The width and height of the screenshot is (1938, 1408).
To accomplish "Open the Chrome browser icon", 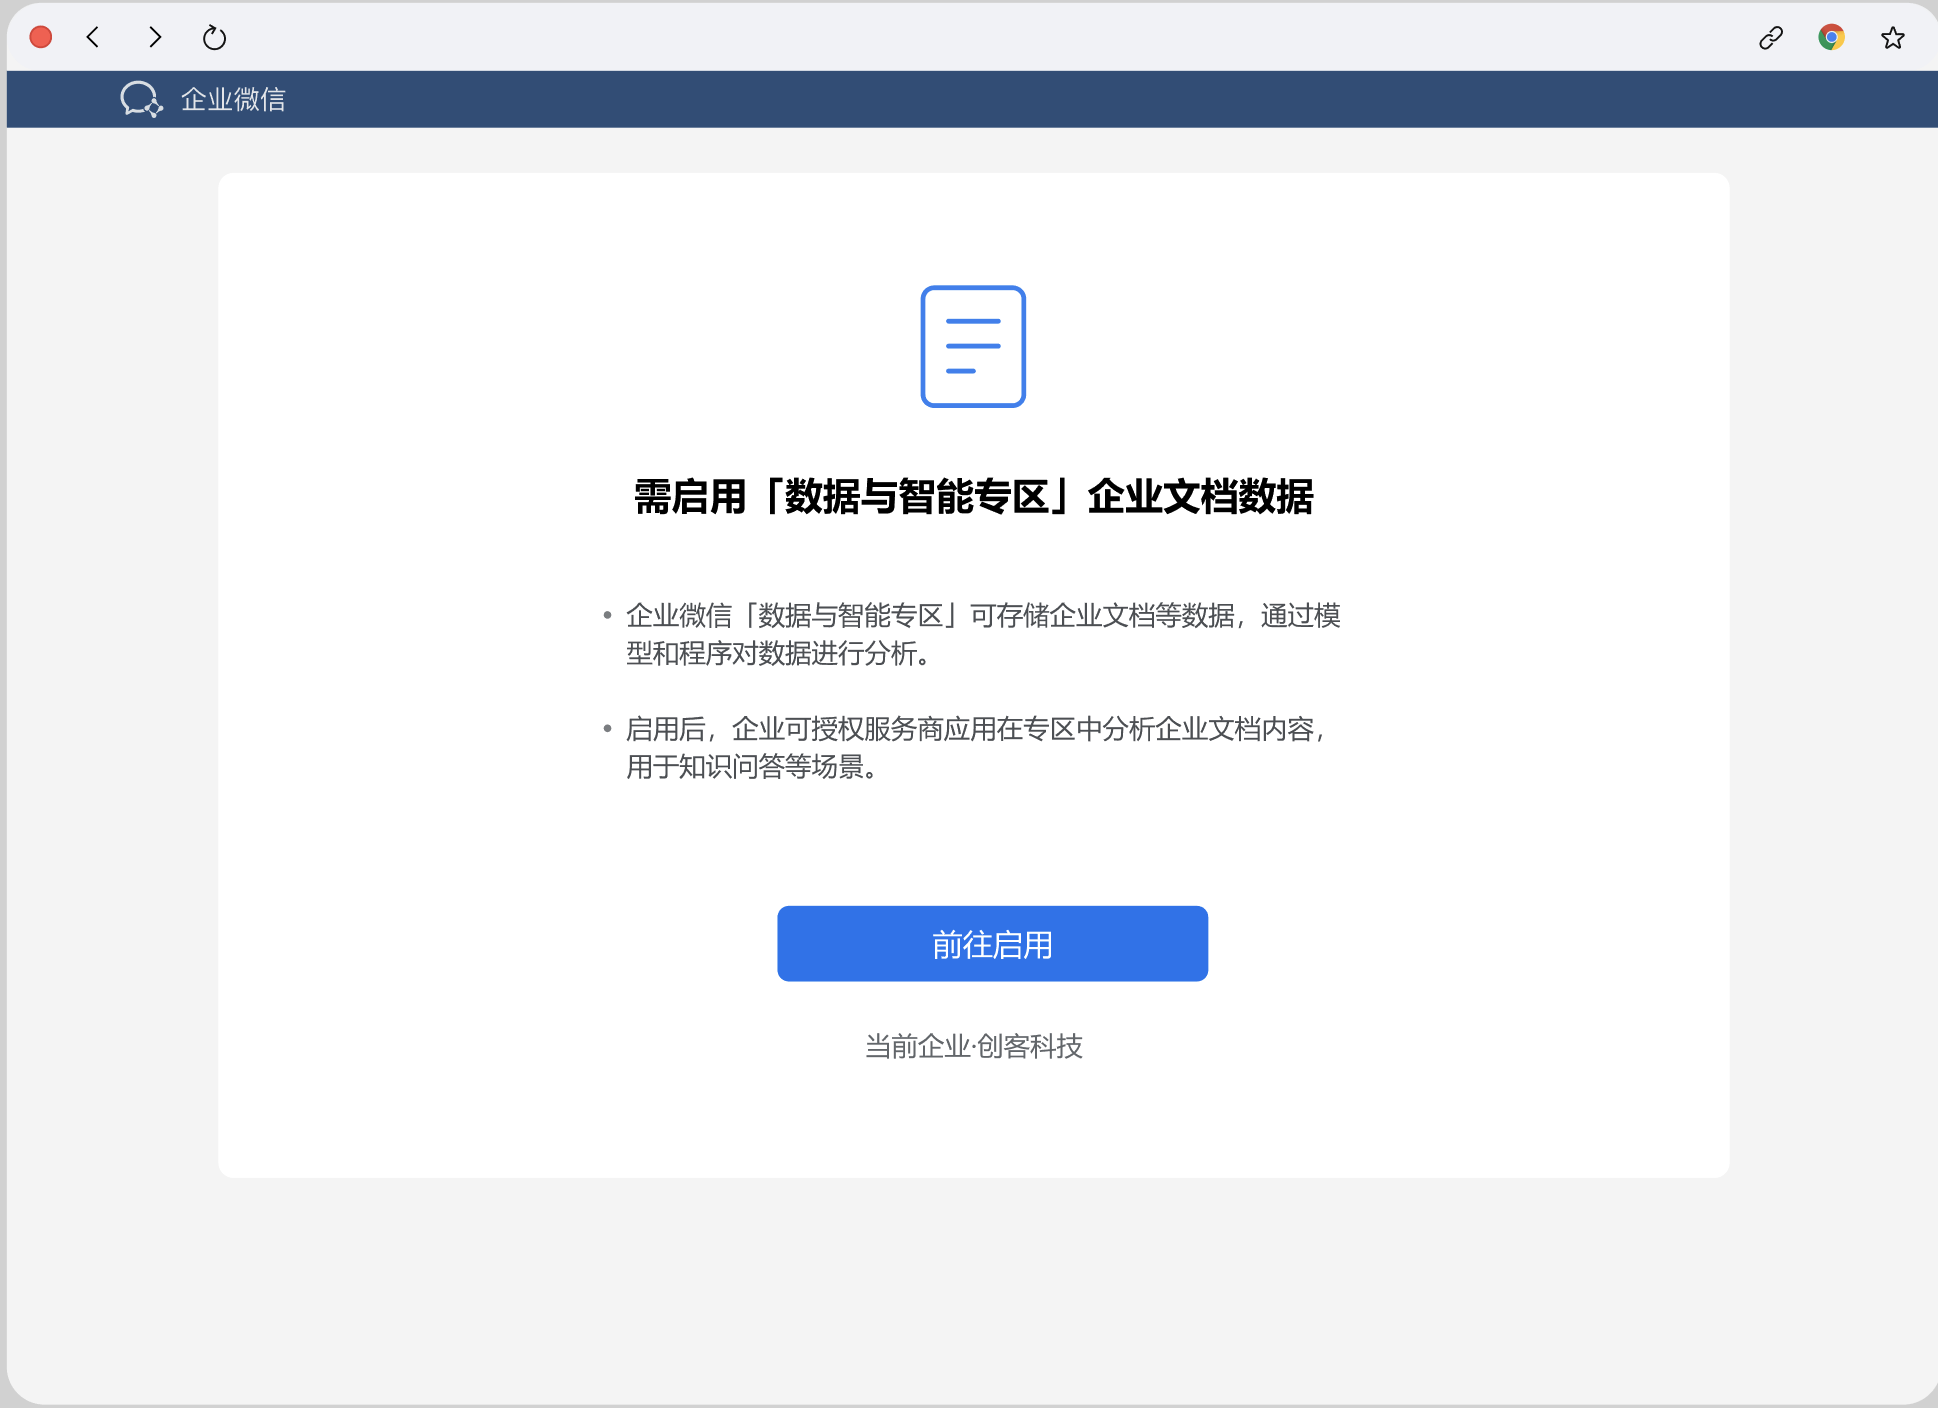I will coord(1831,38).
